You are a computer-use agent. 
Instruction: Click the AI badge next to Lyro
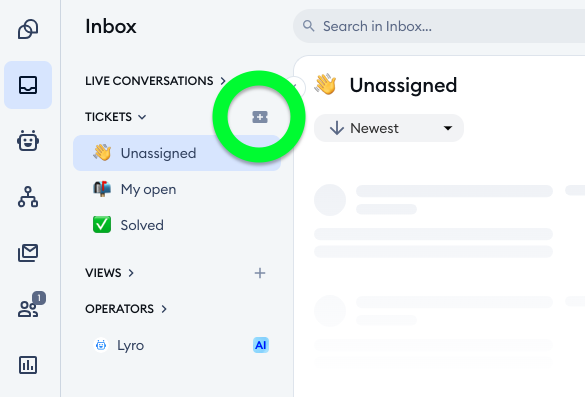(261, 345)
